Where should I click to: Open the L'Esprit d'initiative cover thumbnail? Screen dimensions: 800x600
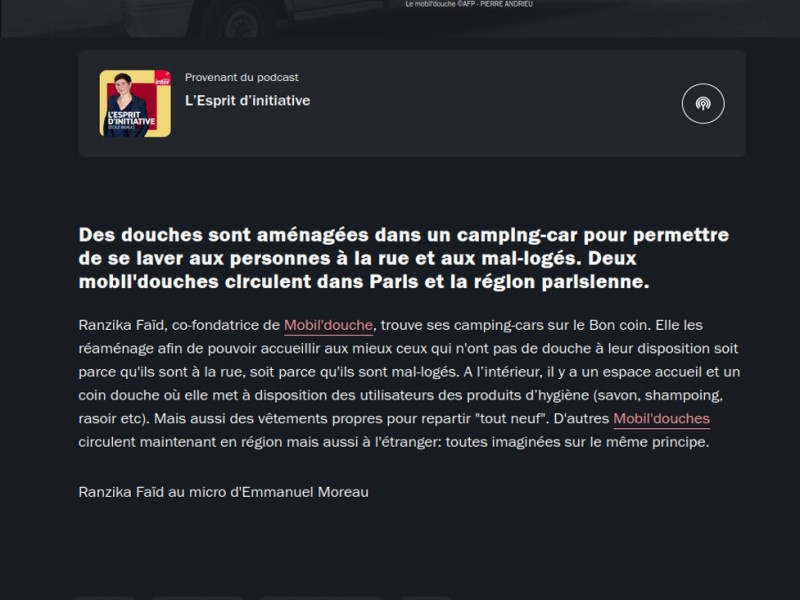point(135,104)
